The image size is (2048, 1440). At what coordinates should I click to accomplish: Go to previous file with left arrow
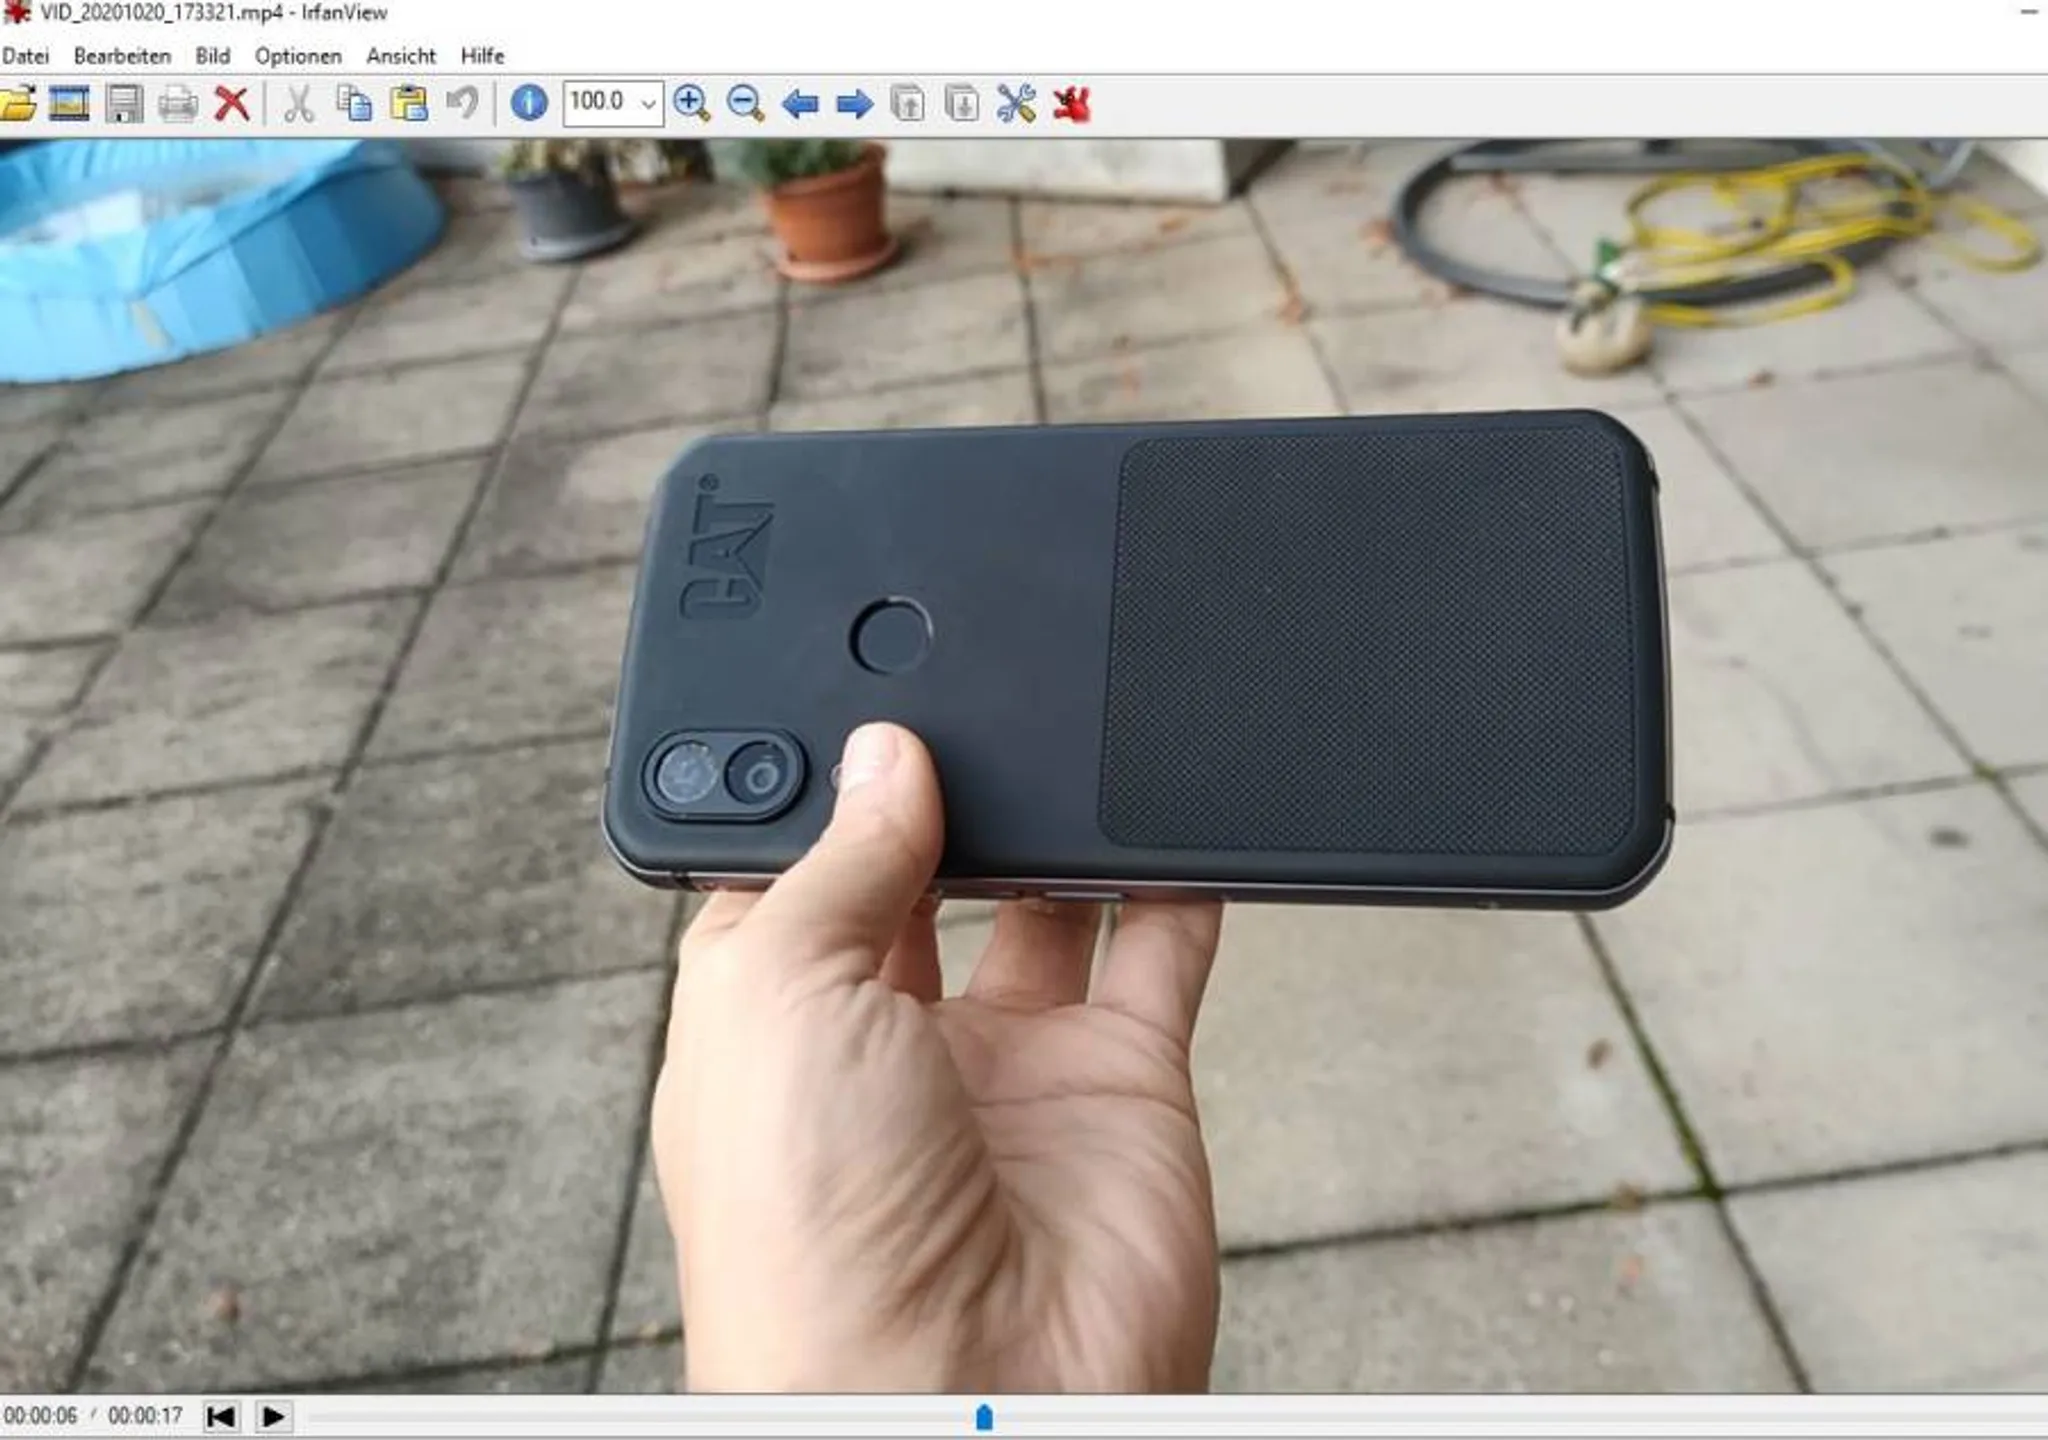click(x=800, y=104)
